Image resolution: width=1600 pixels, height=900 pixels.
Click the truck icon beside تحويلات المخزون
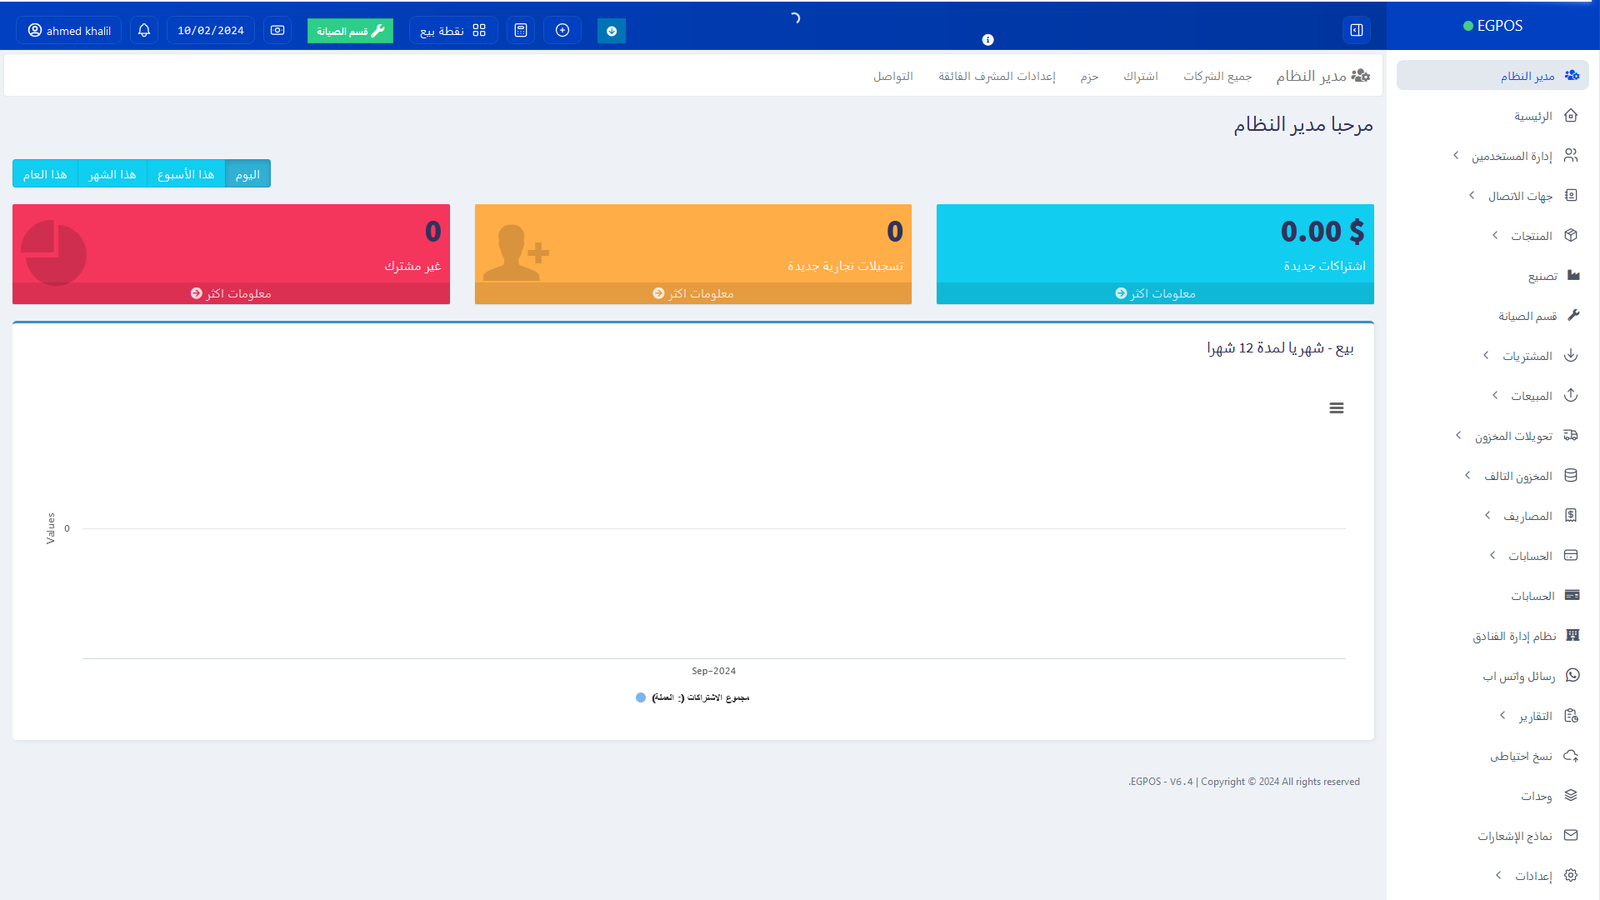click(1571, 435)
